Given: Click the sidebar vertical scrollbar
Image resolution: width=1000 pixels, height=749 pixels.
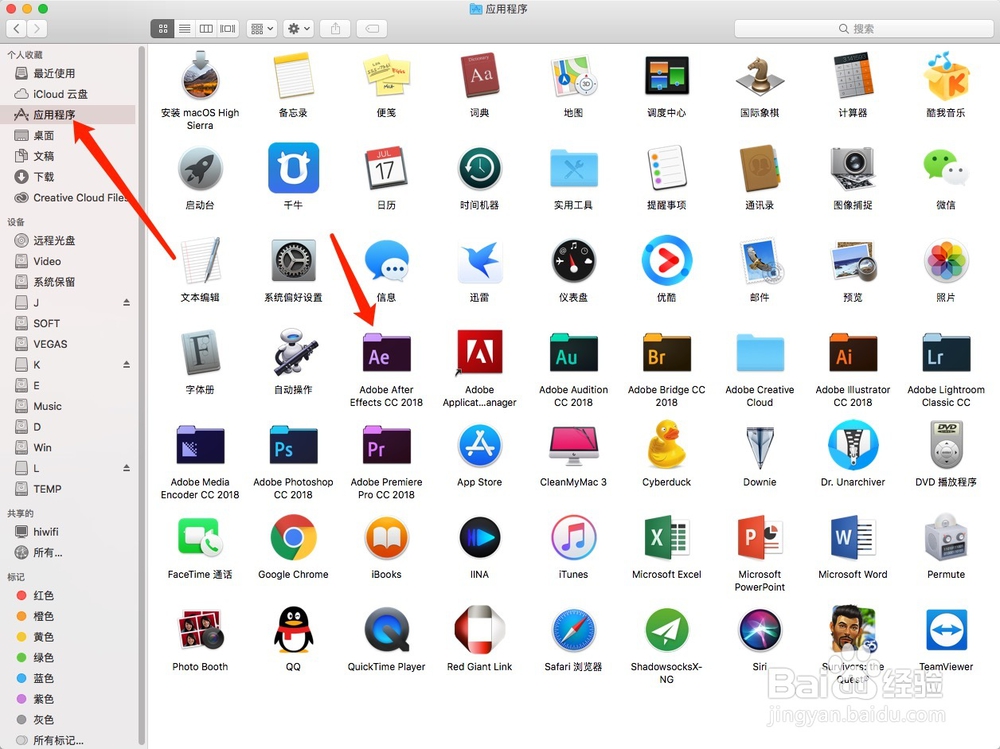Looking at the screenshot, I should pyautogui.click(x=142, y=396).
